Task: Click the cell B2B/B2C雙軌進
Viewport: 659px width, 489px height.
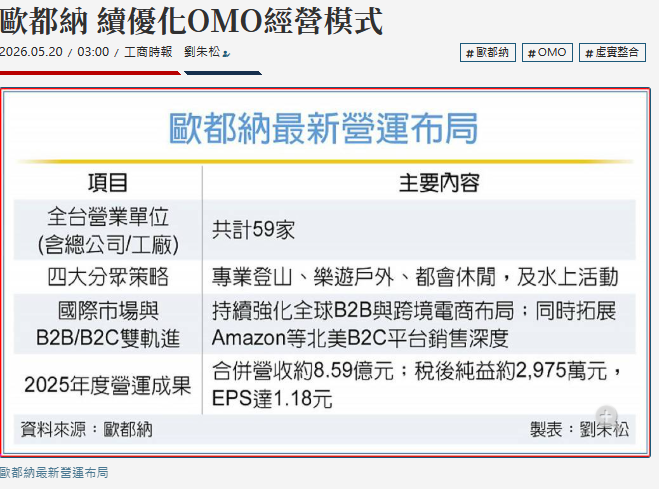Action: (108, 338)
